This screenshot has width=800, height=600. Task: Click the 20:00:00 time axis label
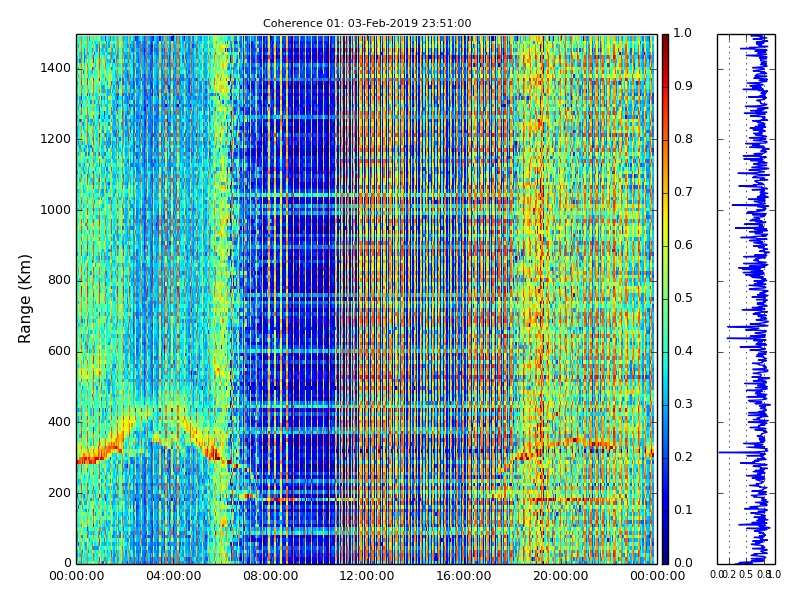pyautogui.click(x=561, y=577)
